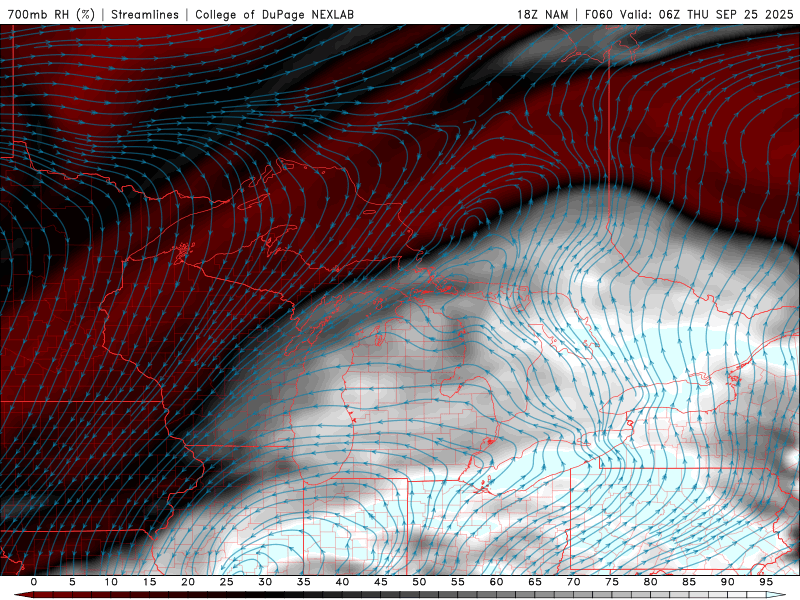Click the '85' tick label on the scale
This screenshot has height=600, width=800.
[689, 582]
